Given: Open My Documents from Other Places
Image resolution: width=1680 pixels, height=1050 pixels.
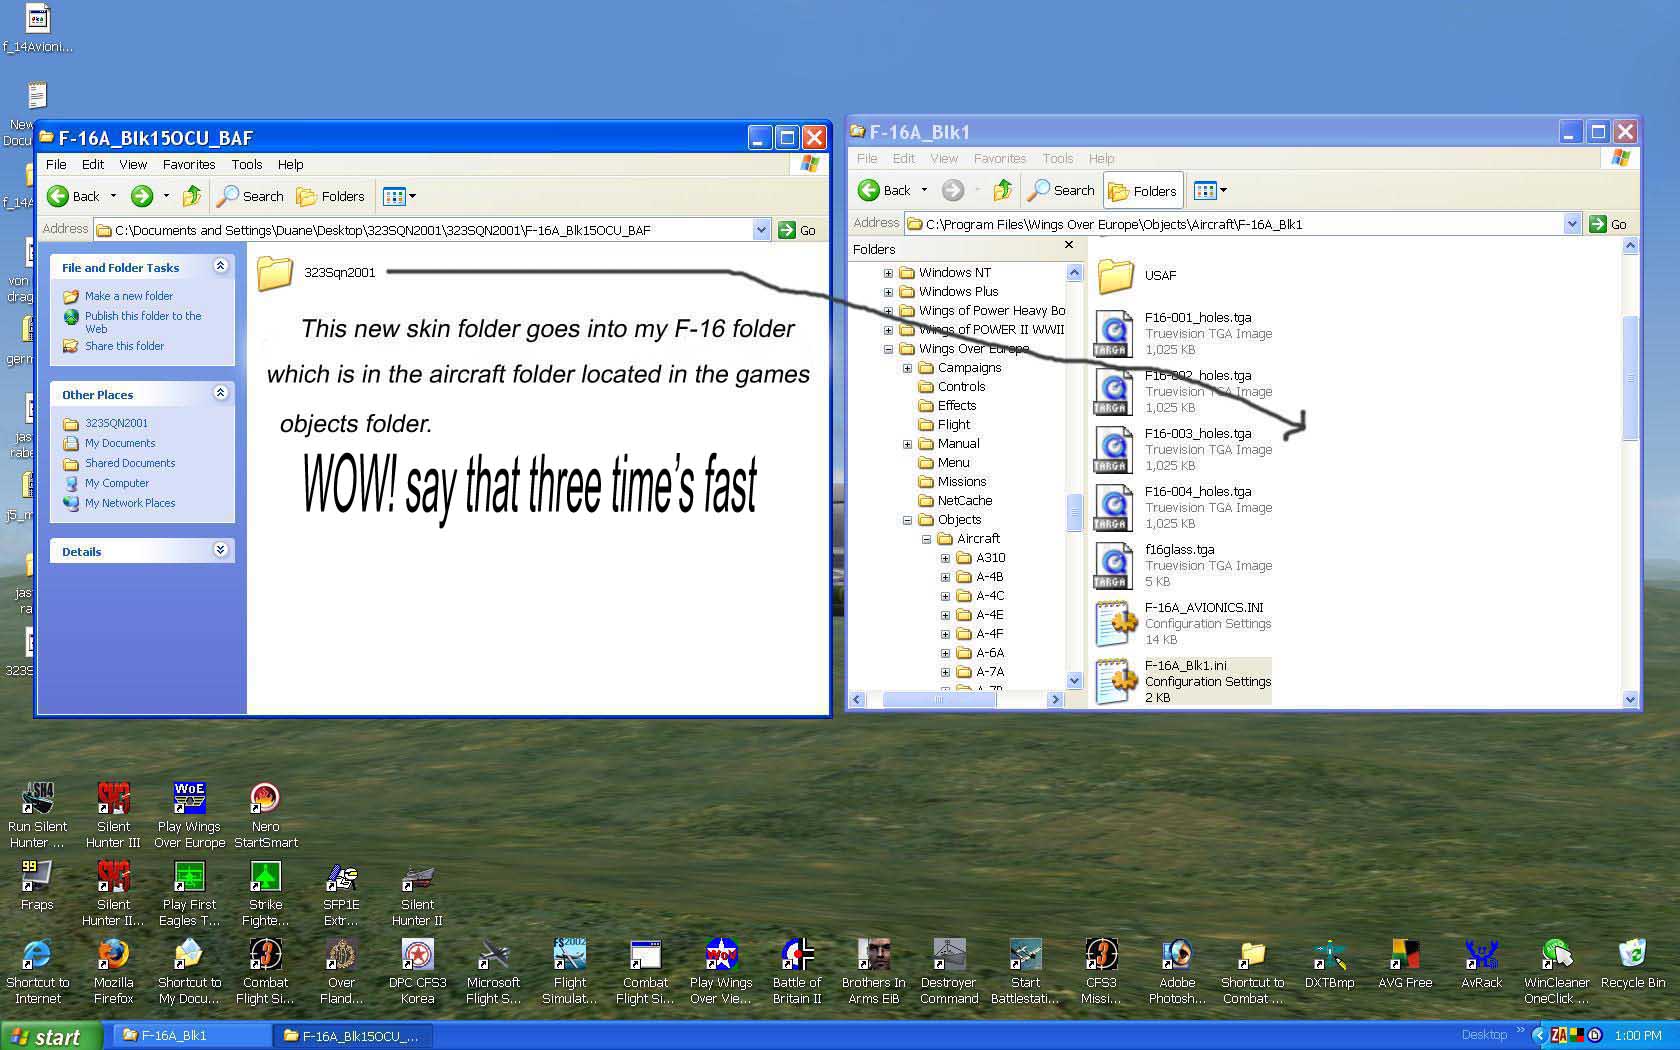Looking at the screenshot, I should pos(120,443).
